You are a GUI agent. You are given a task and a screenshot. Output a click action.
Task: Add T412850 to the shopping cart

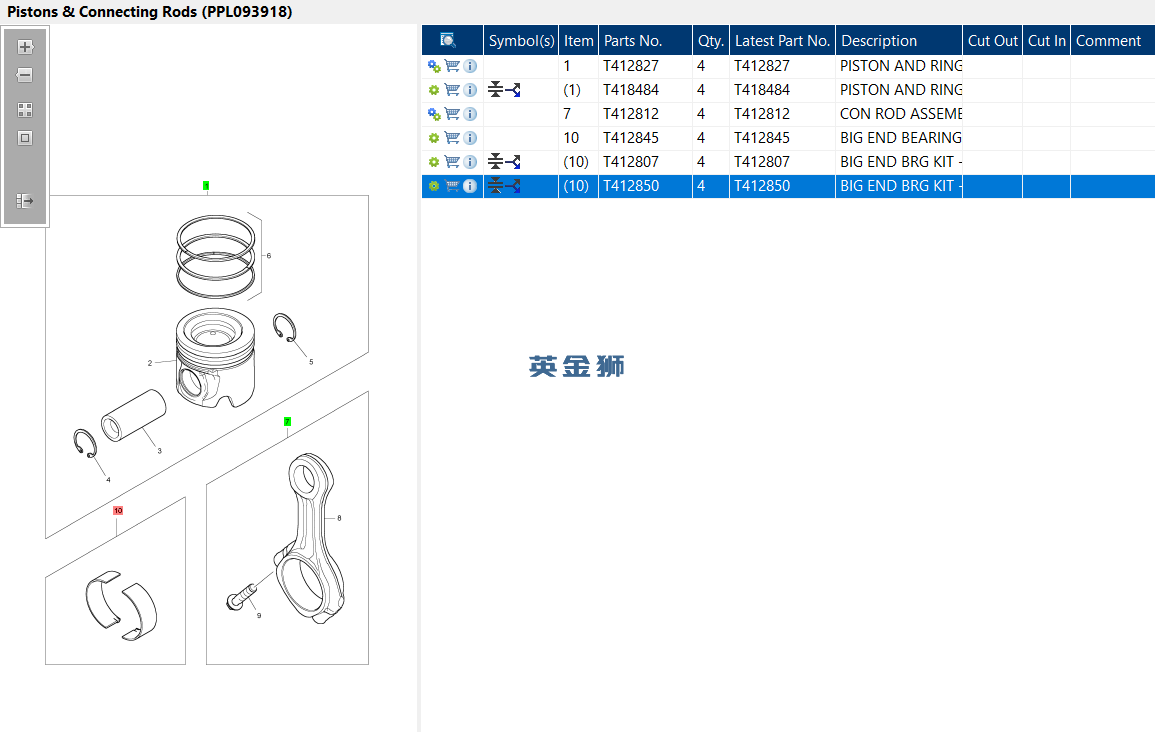click(452, 186)
